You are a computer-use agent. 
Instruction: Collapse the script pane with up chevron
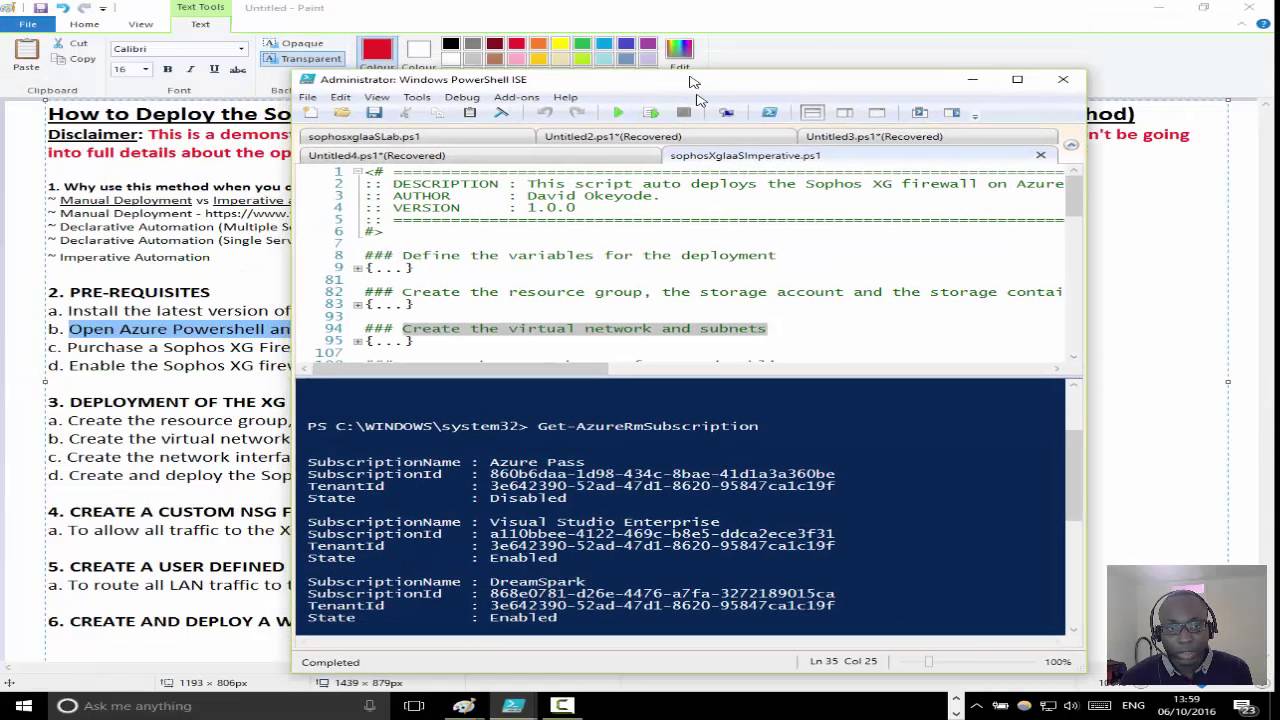[1071, 144]
